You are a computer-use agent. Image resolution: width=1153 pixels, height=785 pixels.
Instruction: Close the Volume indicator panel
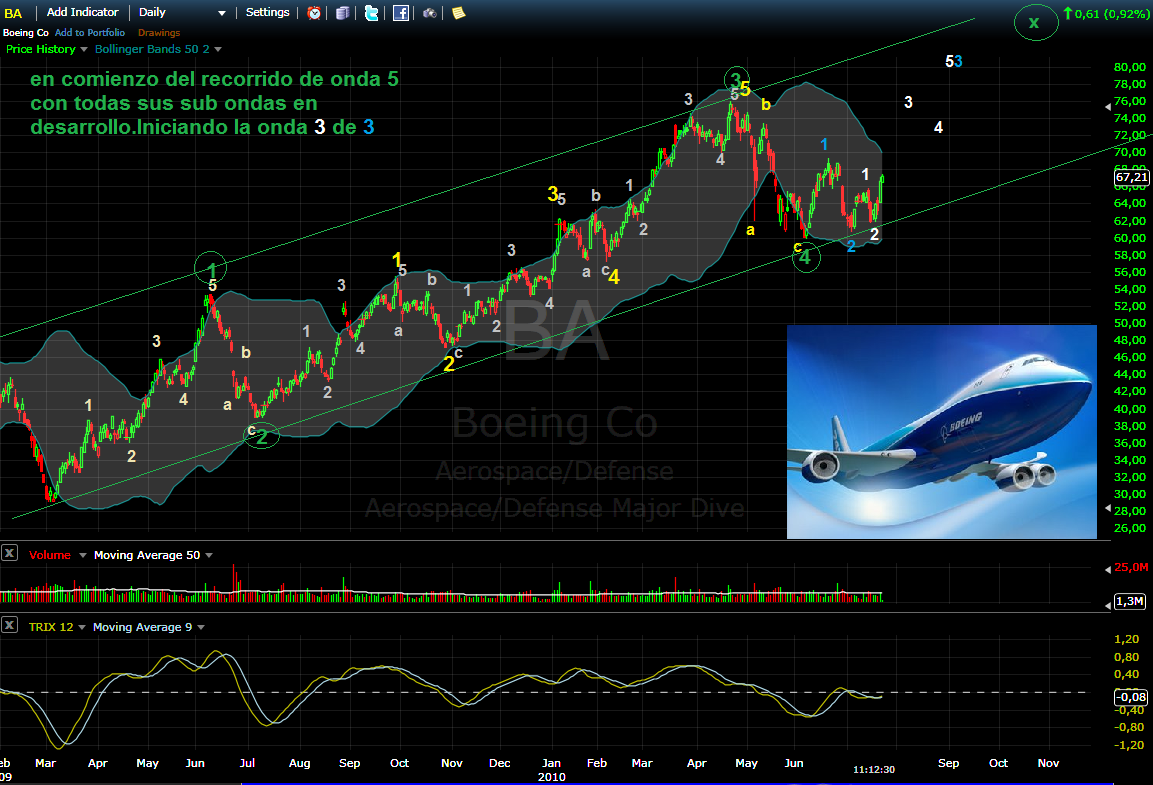[9, 553]
